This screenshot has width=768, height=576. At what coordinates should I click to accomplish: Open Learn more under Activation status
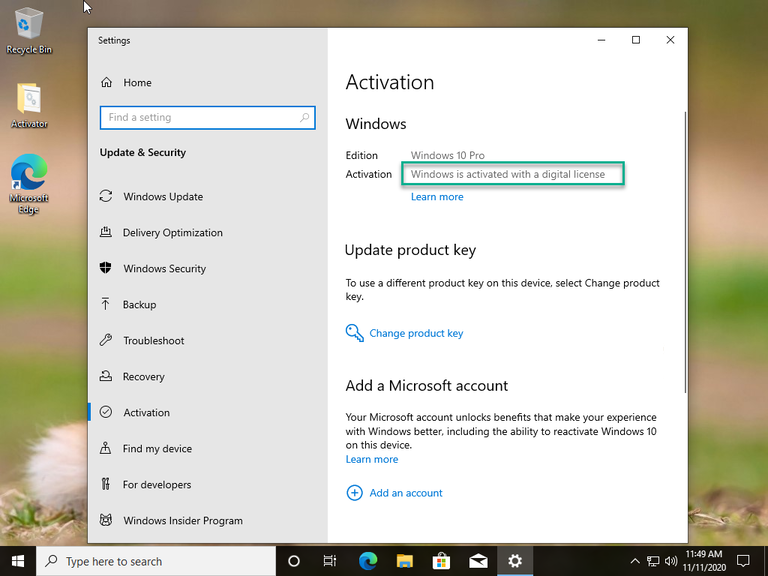click(437, 197)
